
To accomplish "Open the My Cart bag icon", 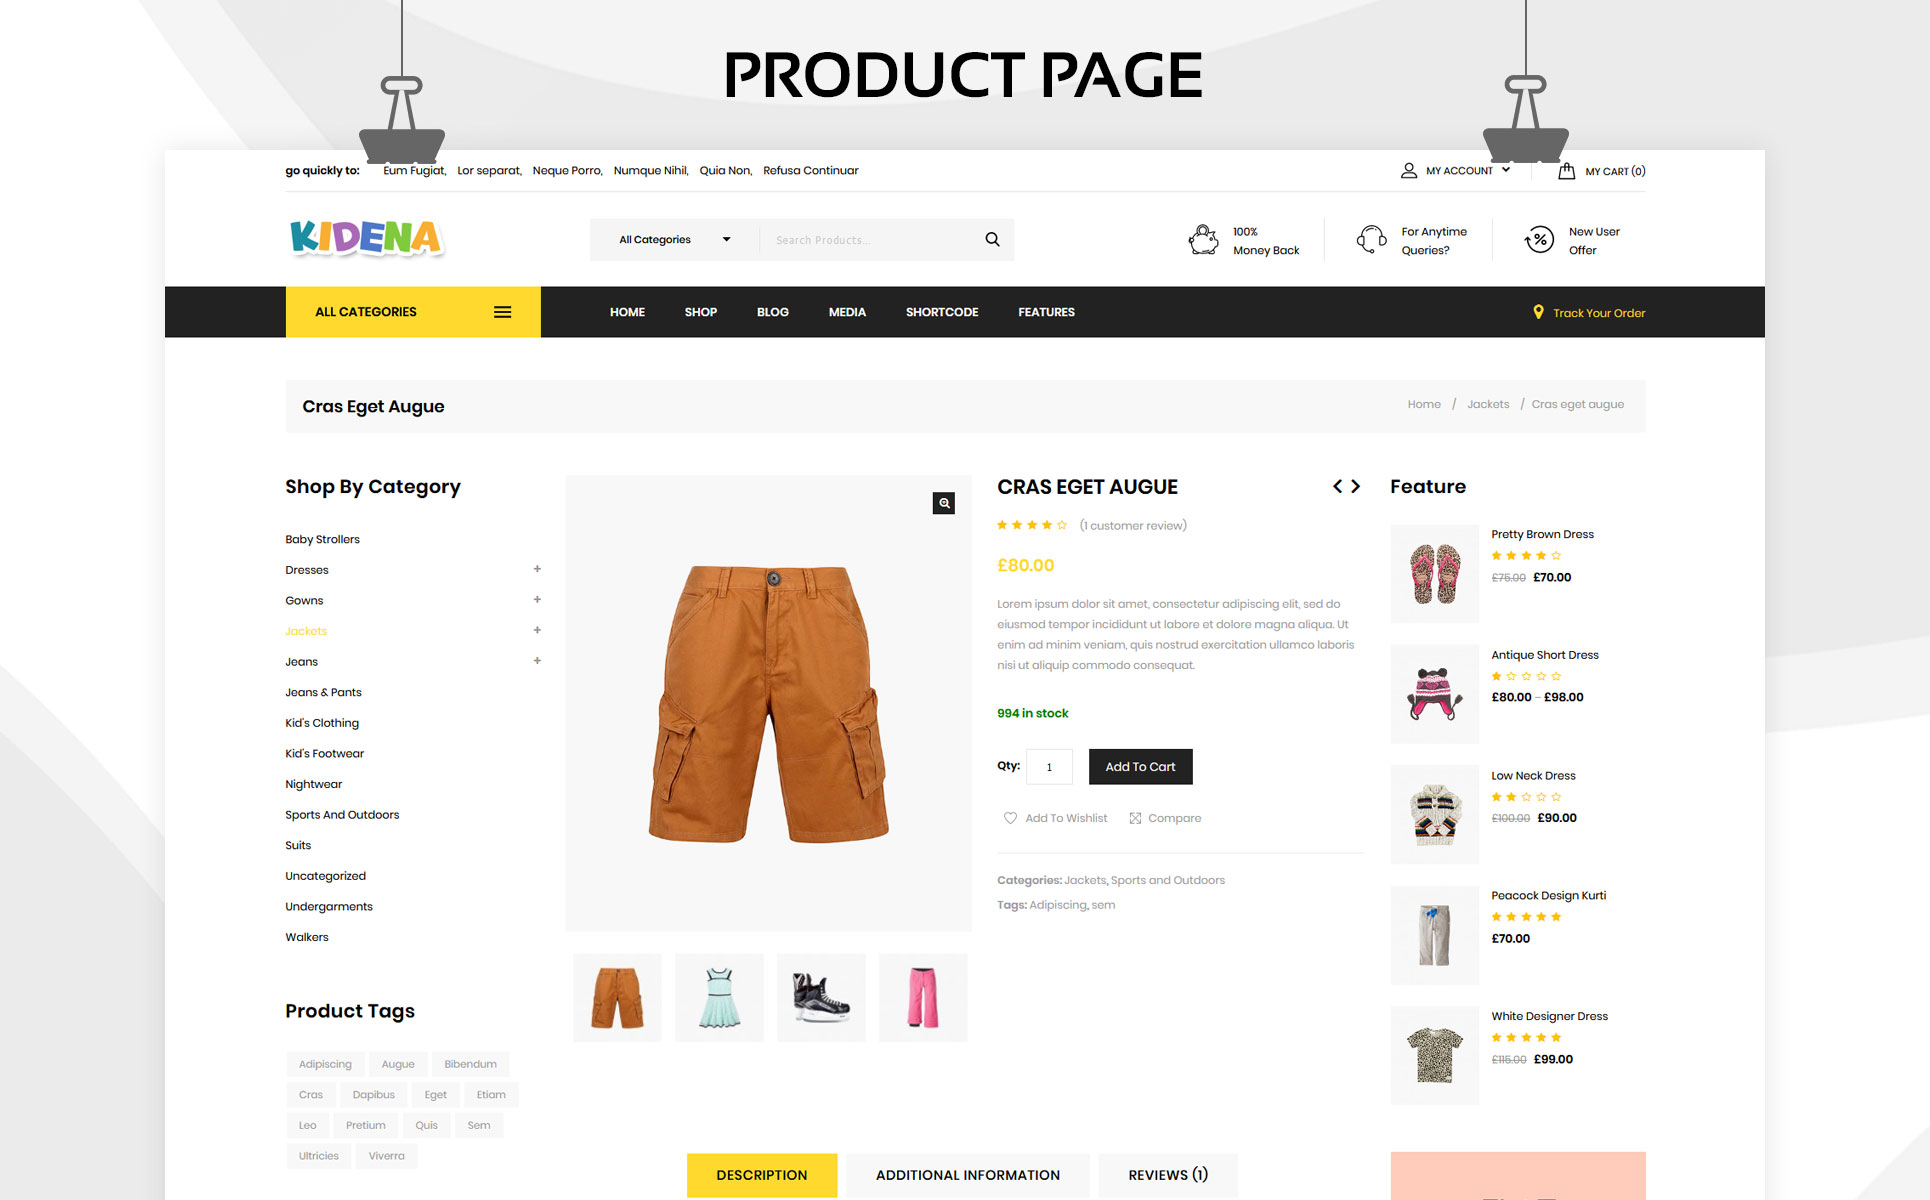I will [1566, 171].
